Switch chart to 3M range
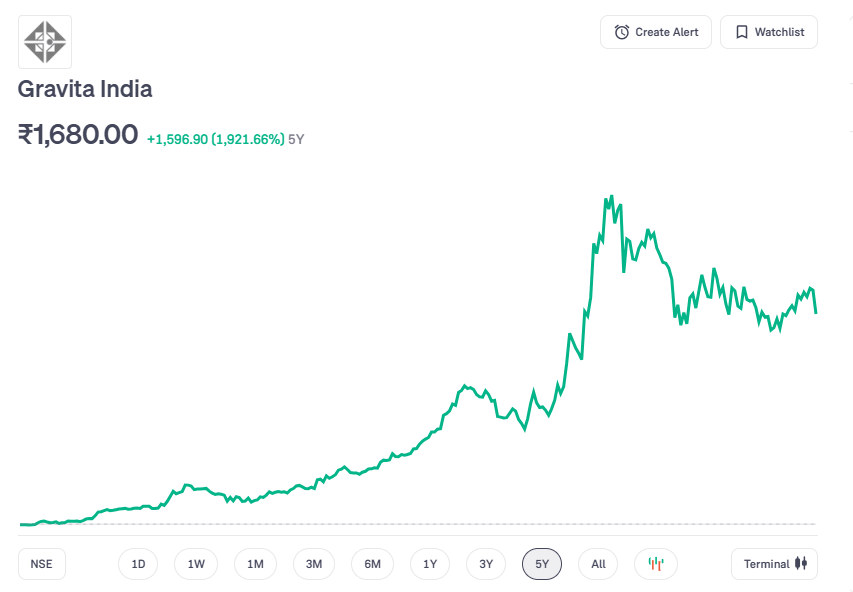853x592 pixels. pos(314,564)
